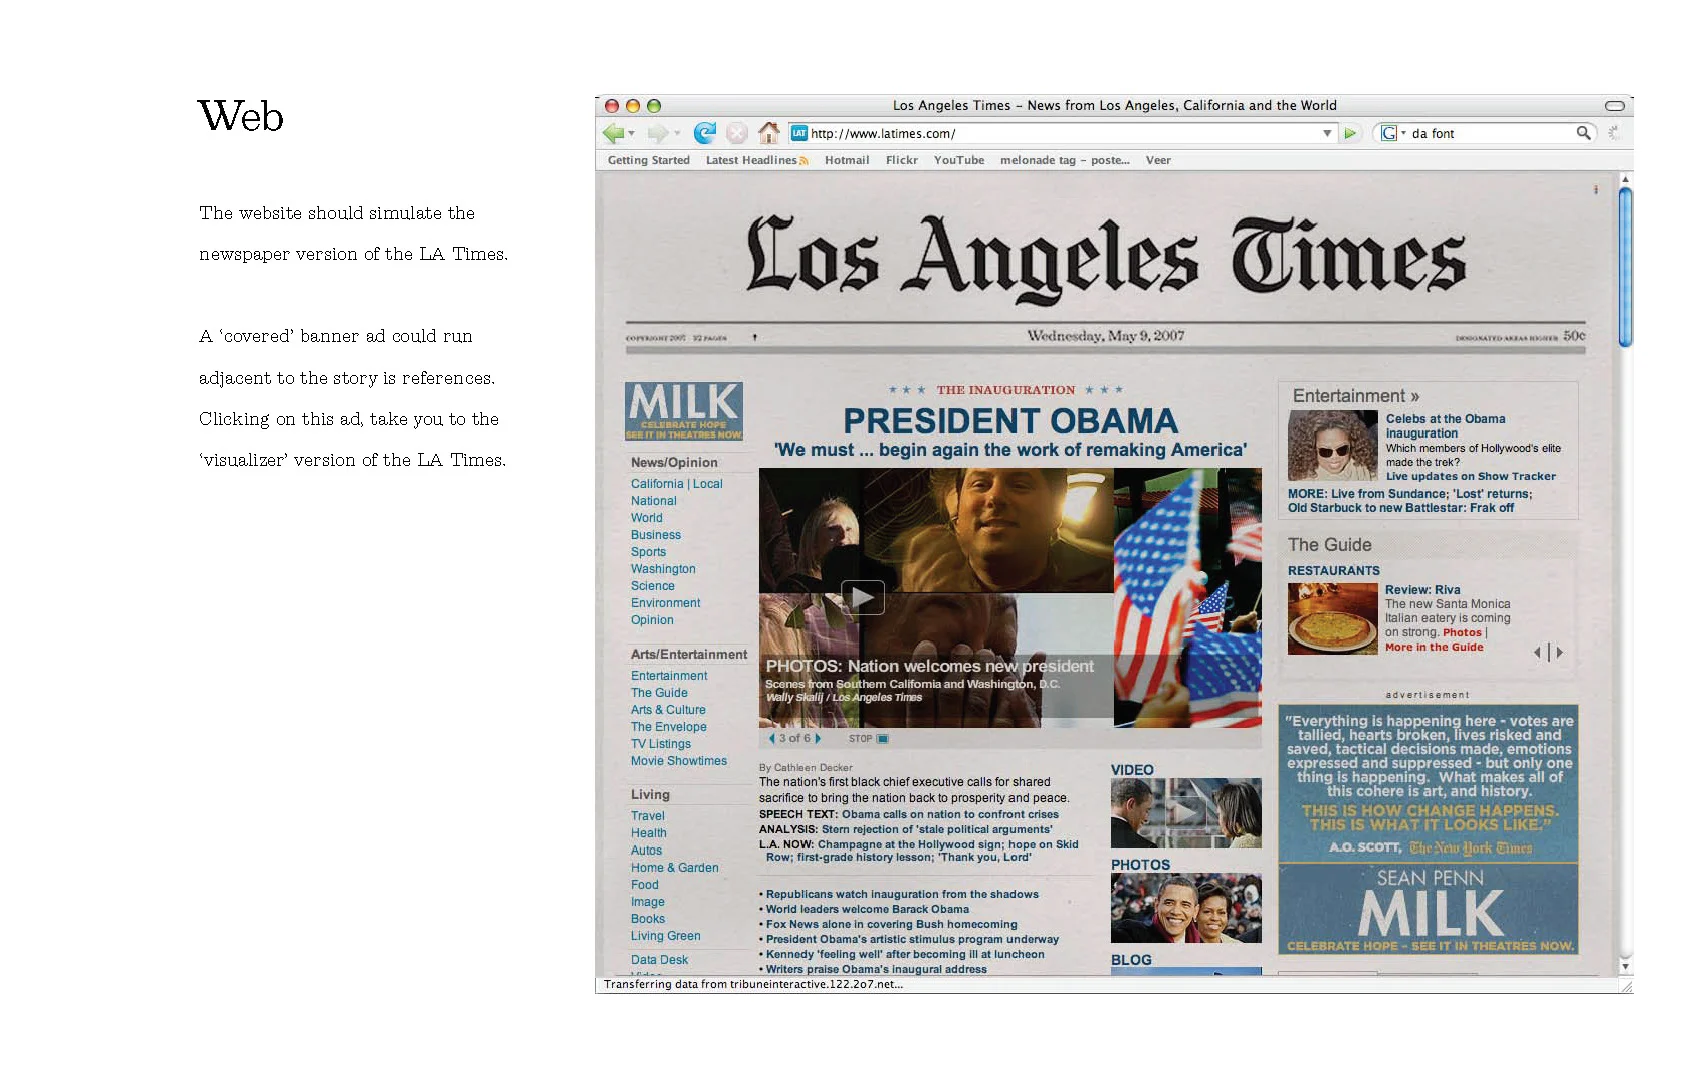Open the Hotmail bookmark

[x=847, y=160]
